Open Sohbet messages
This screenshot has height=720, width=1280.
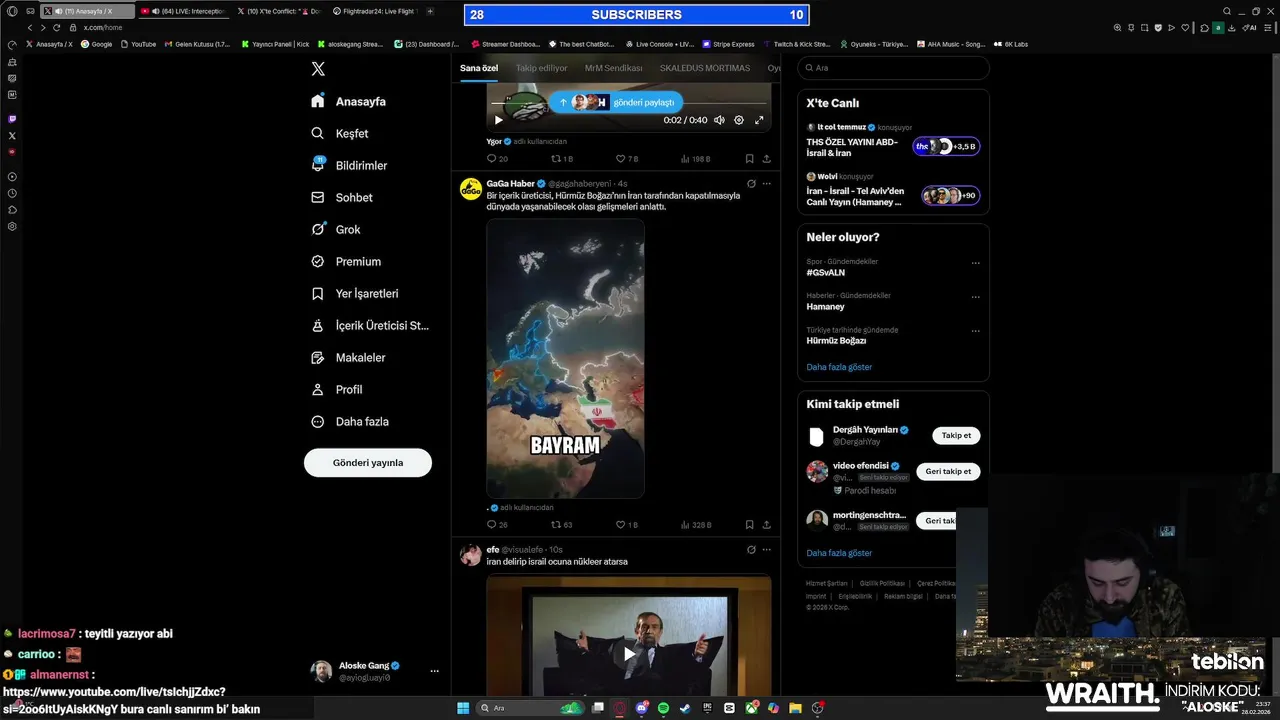coord(342,197)
